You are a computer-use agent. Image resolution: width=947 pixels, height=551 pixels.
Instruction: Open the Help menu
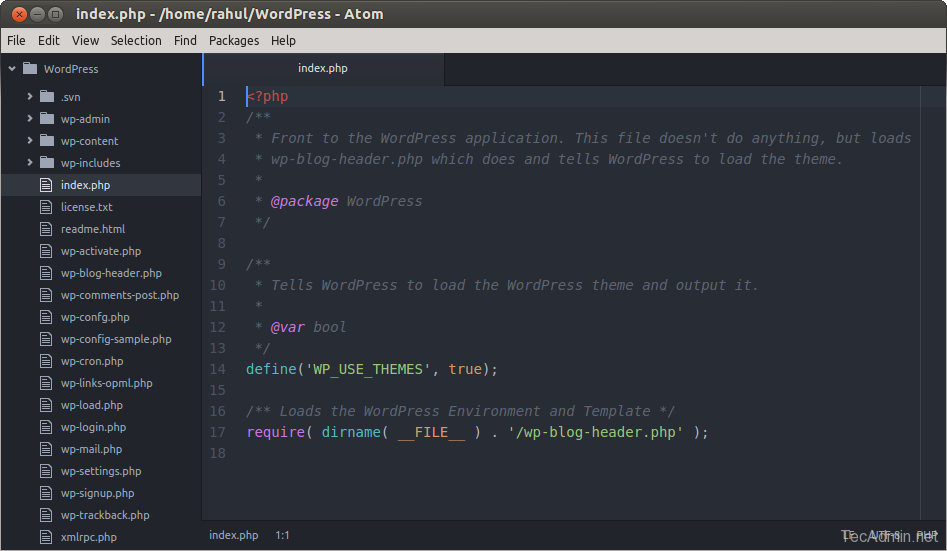click(x=283, y=40)
